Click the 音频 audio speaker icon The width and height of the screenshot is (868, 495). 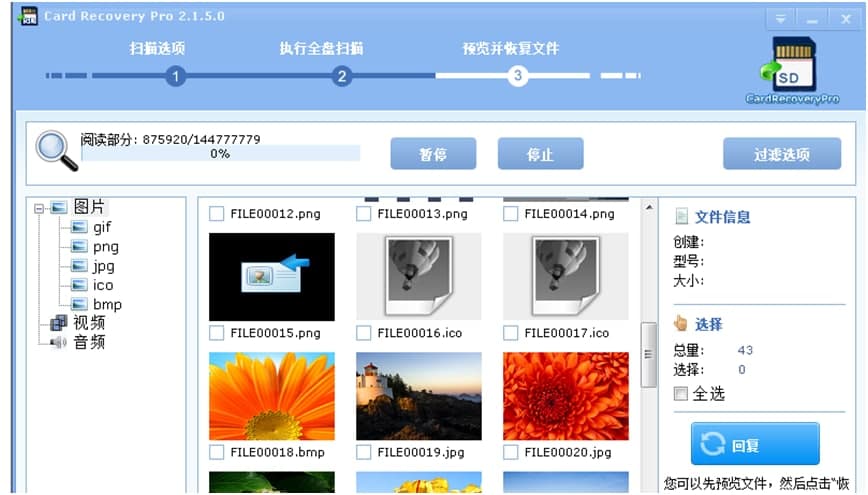[59, 342]
